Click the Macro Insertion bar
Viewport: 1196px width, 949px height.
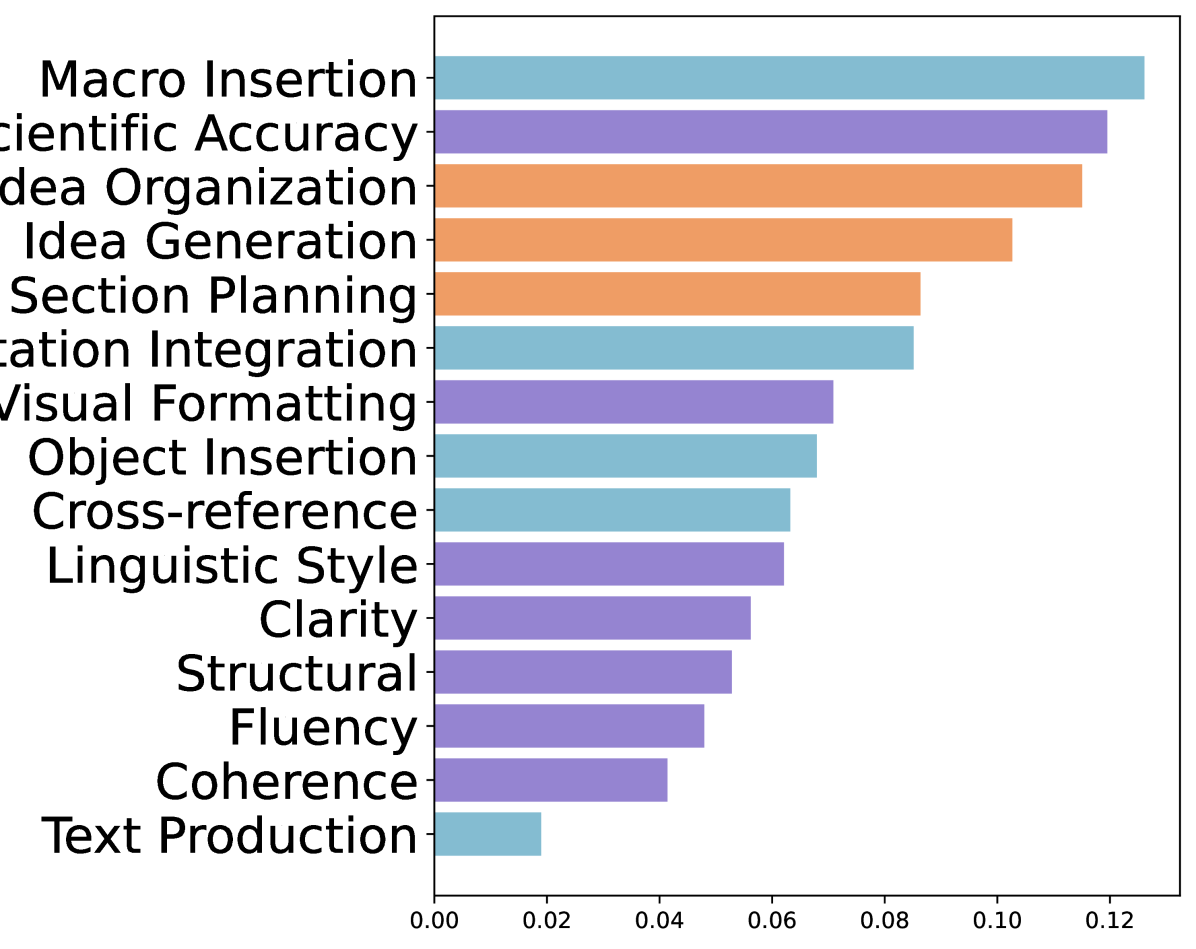[789, 78]
